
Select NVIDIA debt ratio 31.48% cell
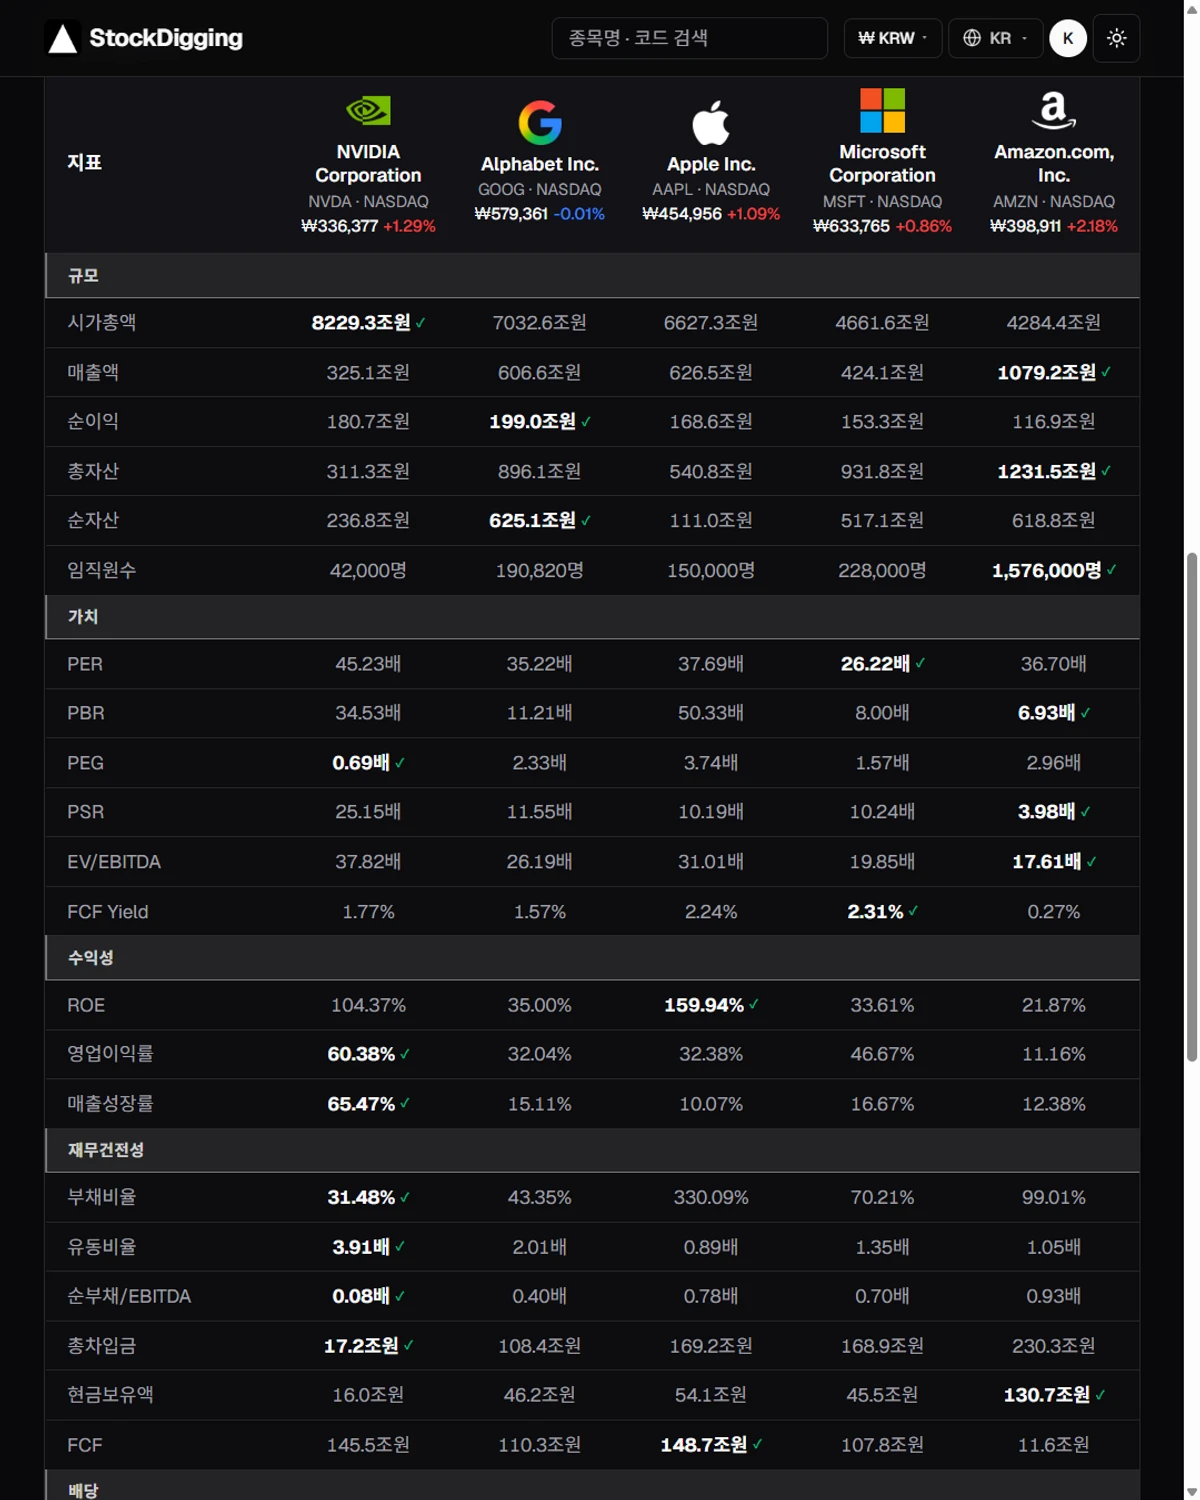[368, 1197]
